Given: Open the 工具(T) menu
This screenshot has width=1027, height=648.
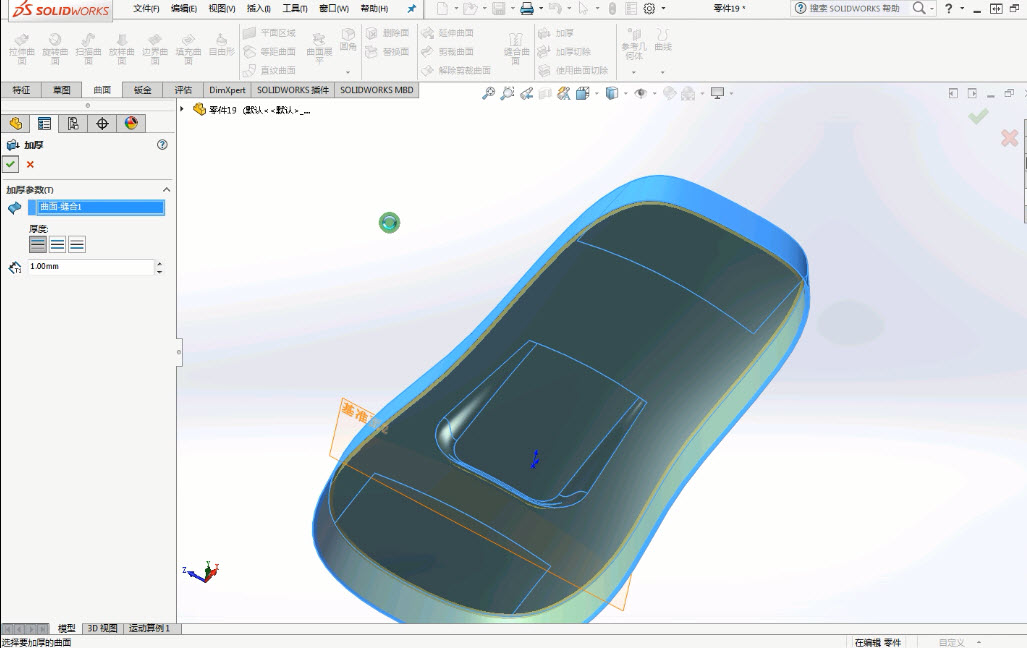Looking at the screenshot, I should [295, 9].
